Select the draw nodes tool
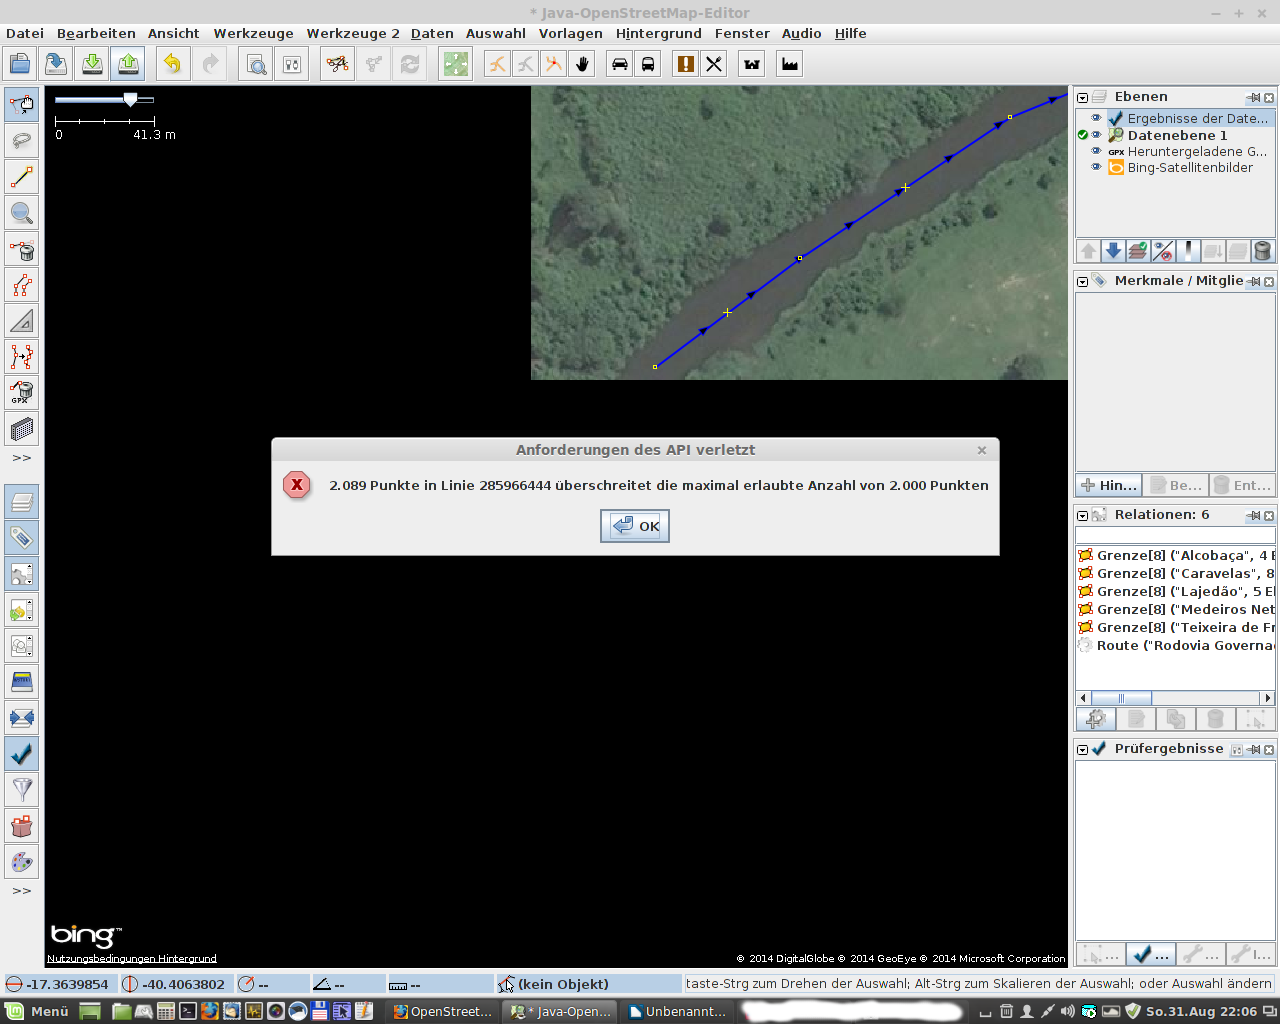 tap(22, 177)
